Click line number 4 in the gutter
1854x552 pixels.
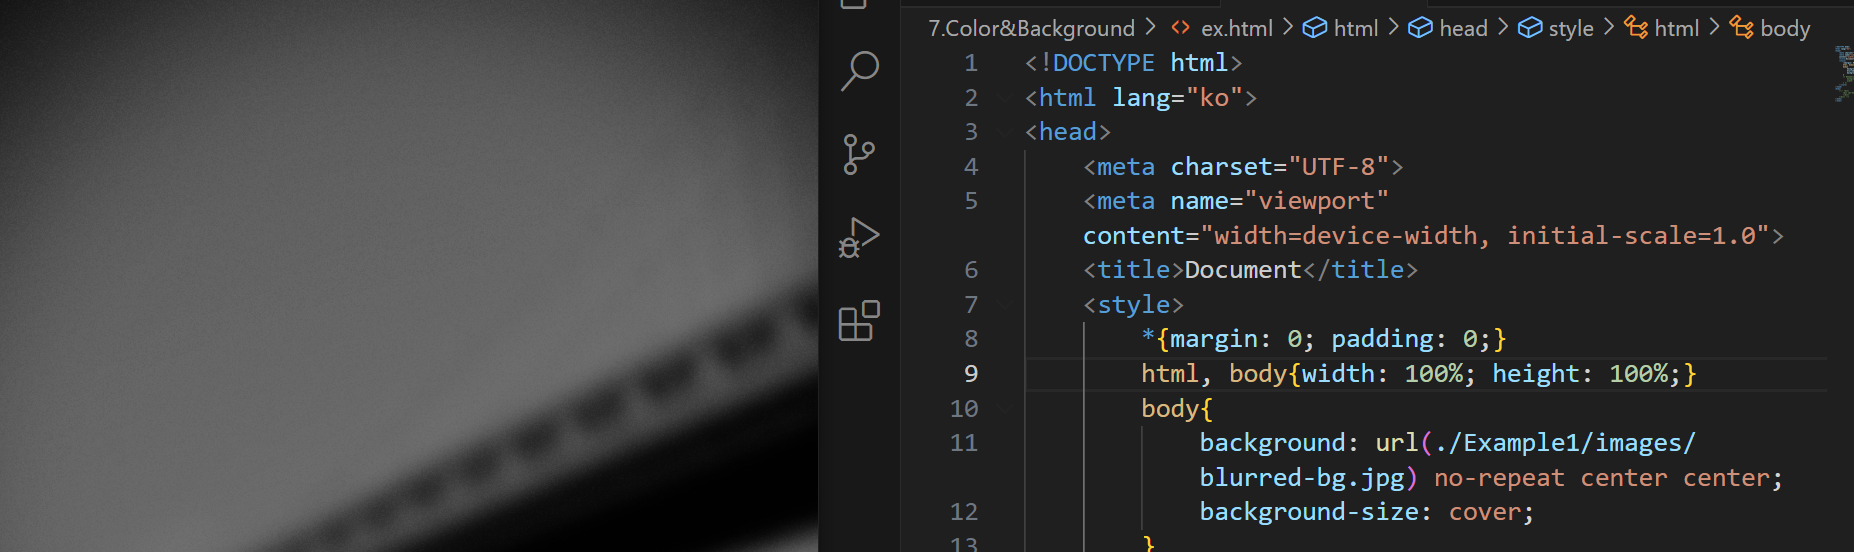(x=970, y=167)
